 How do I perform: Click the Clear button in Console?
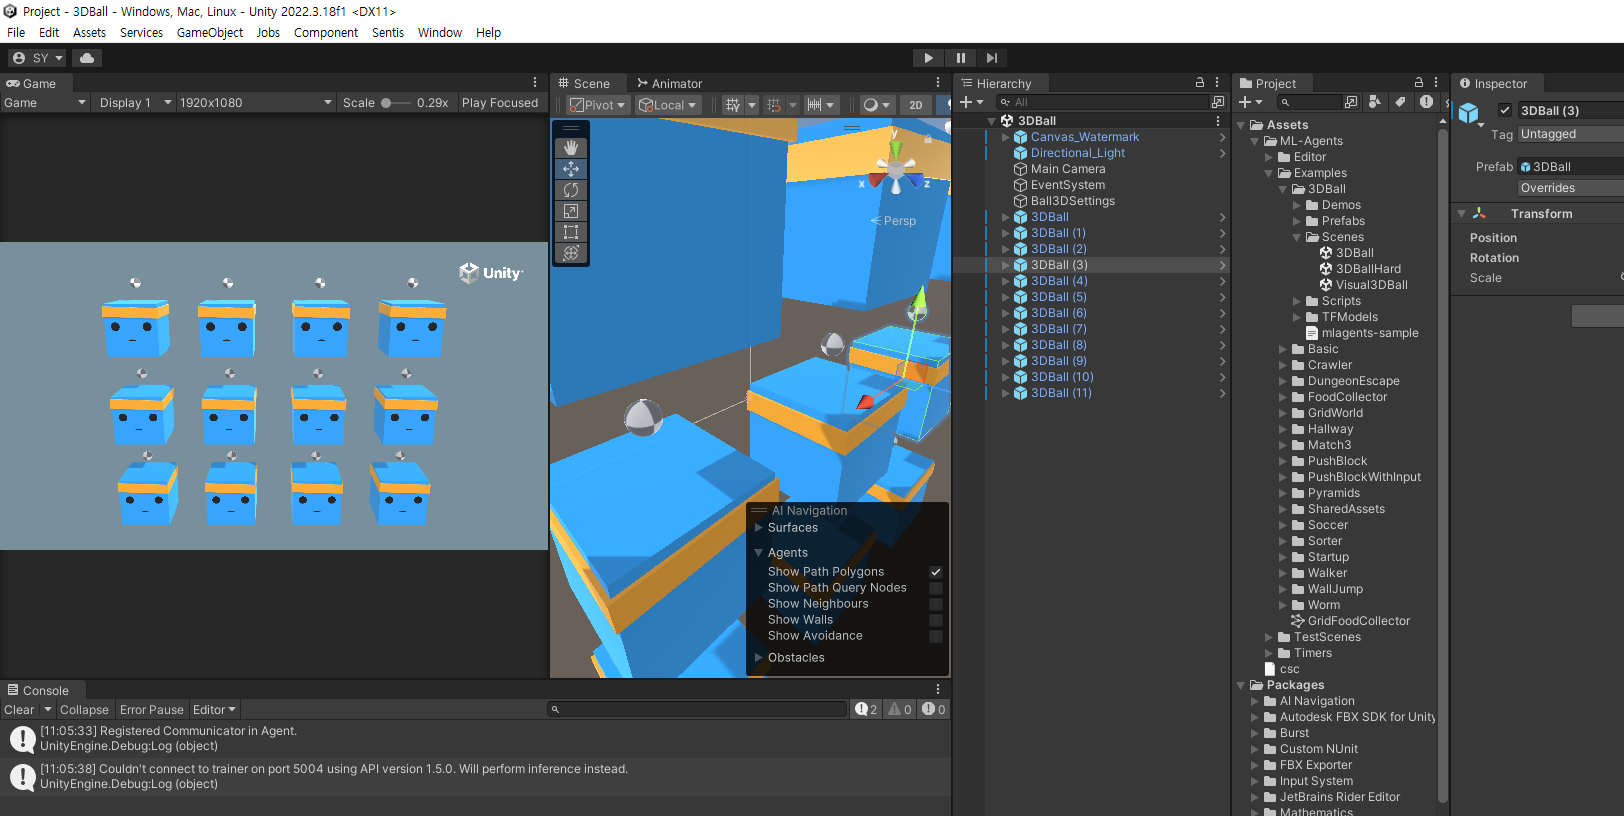pyautogui.click(x=19, y=709)
